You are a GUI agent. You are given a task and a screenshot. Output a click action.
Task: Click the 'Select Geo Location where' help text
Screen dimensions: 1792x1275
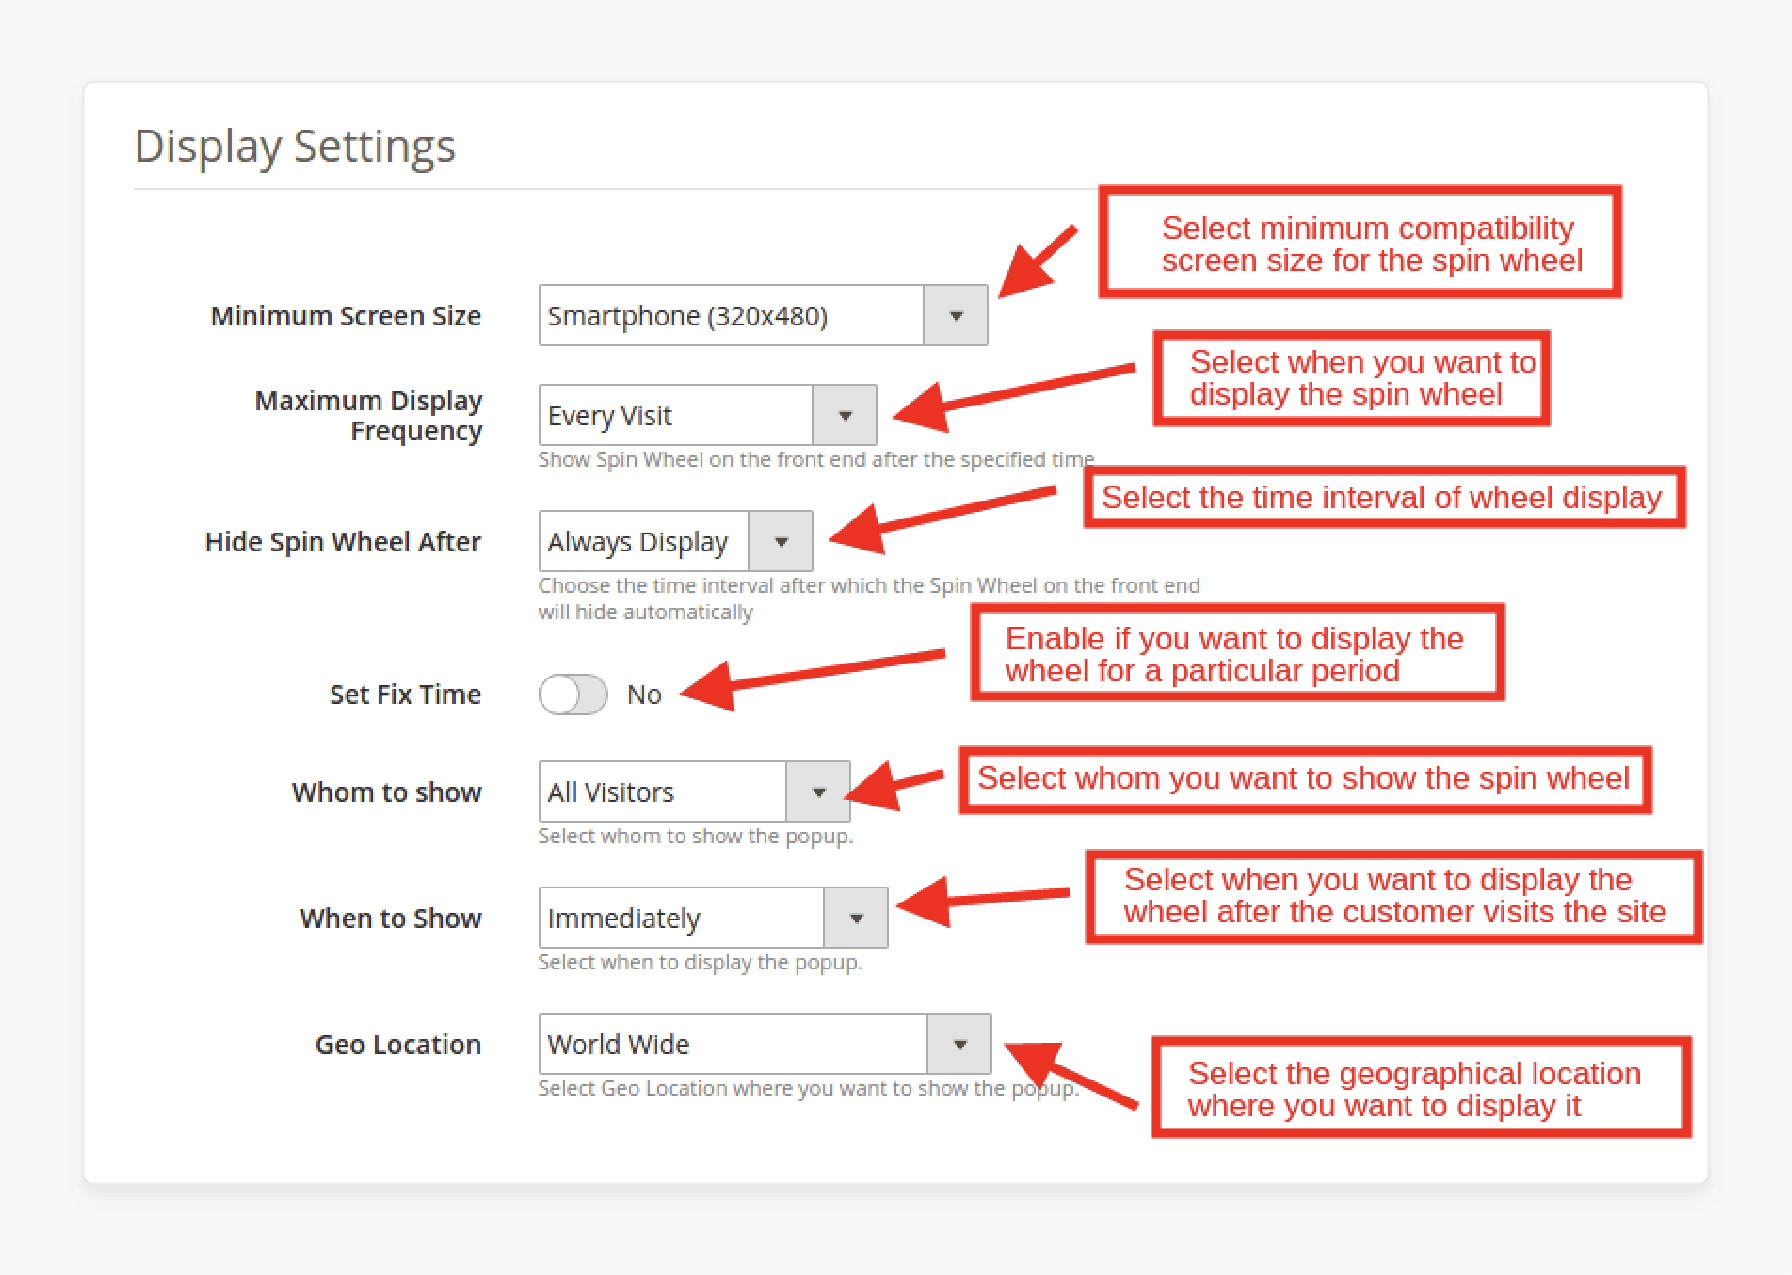pyautogui.click(x=809, y=1088)
